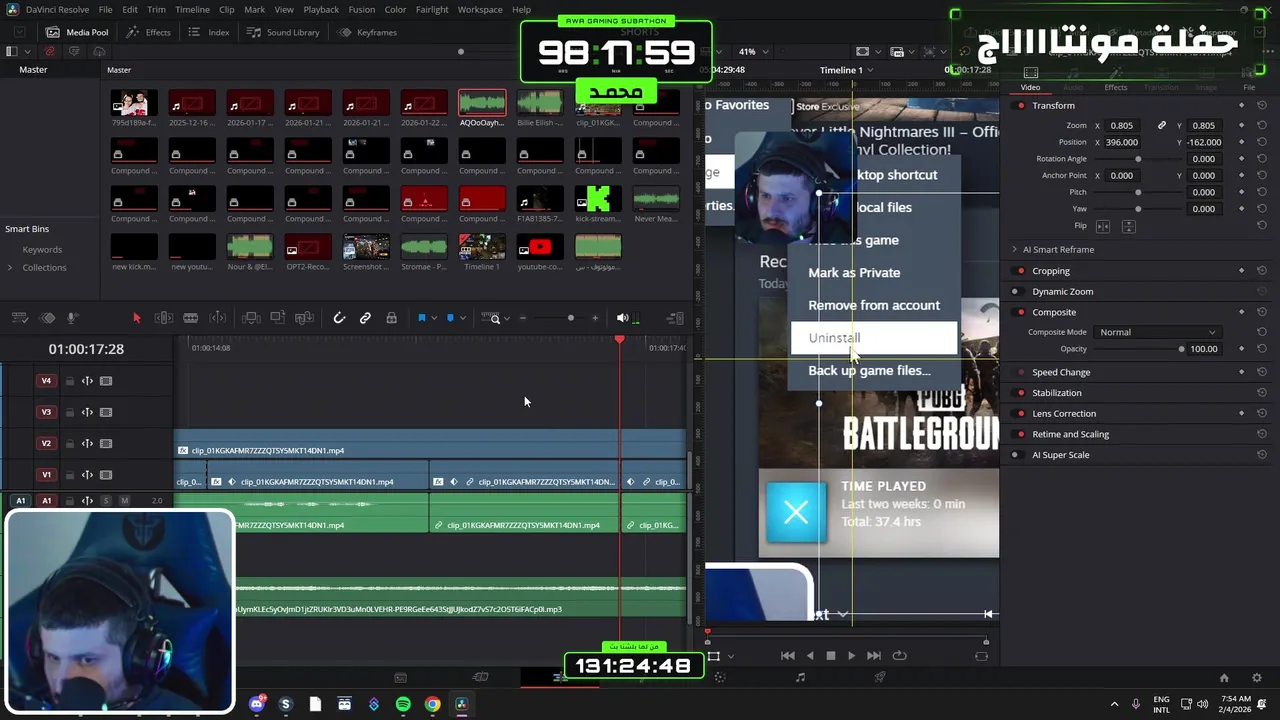Click the voiceover microphone toolbar icon

click(x=73, y=318)
